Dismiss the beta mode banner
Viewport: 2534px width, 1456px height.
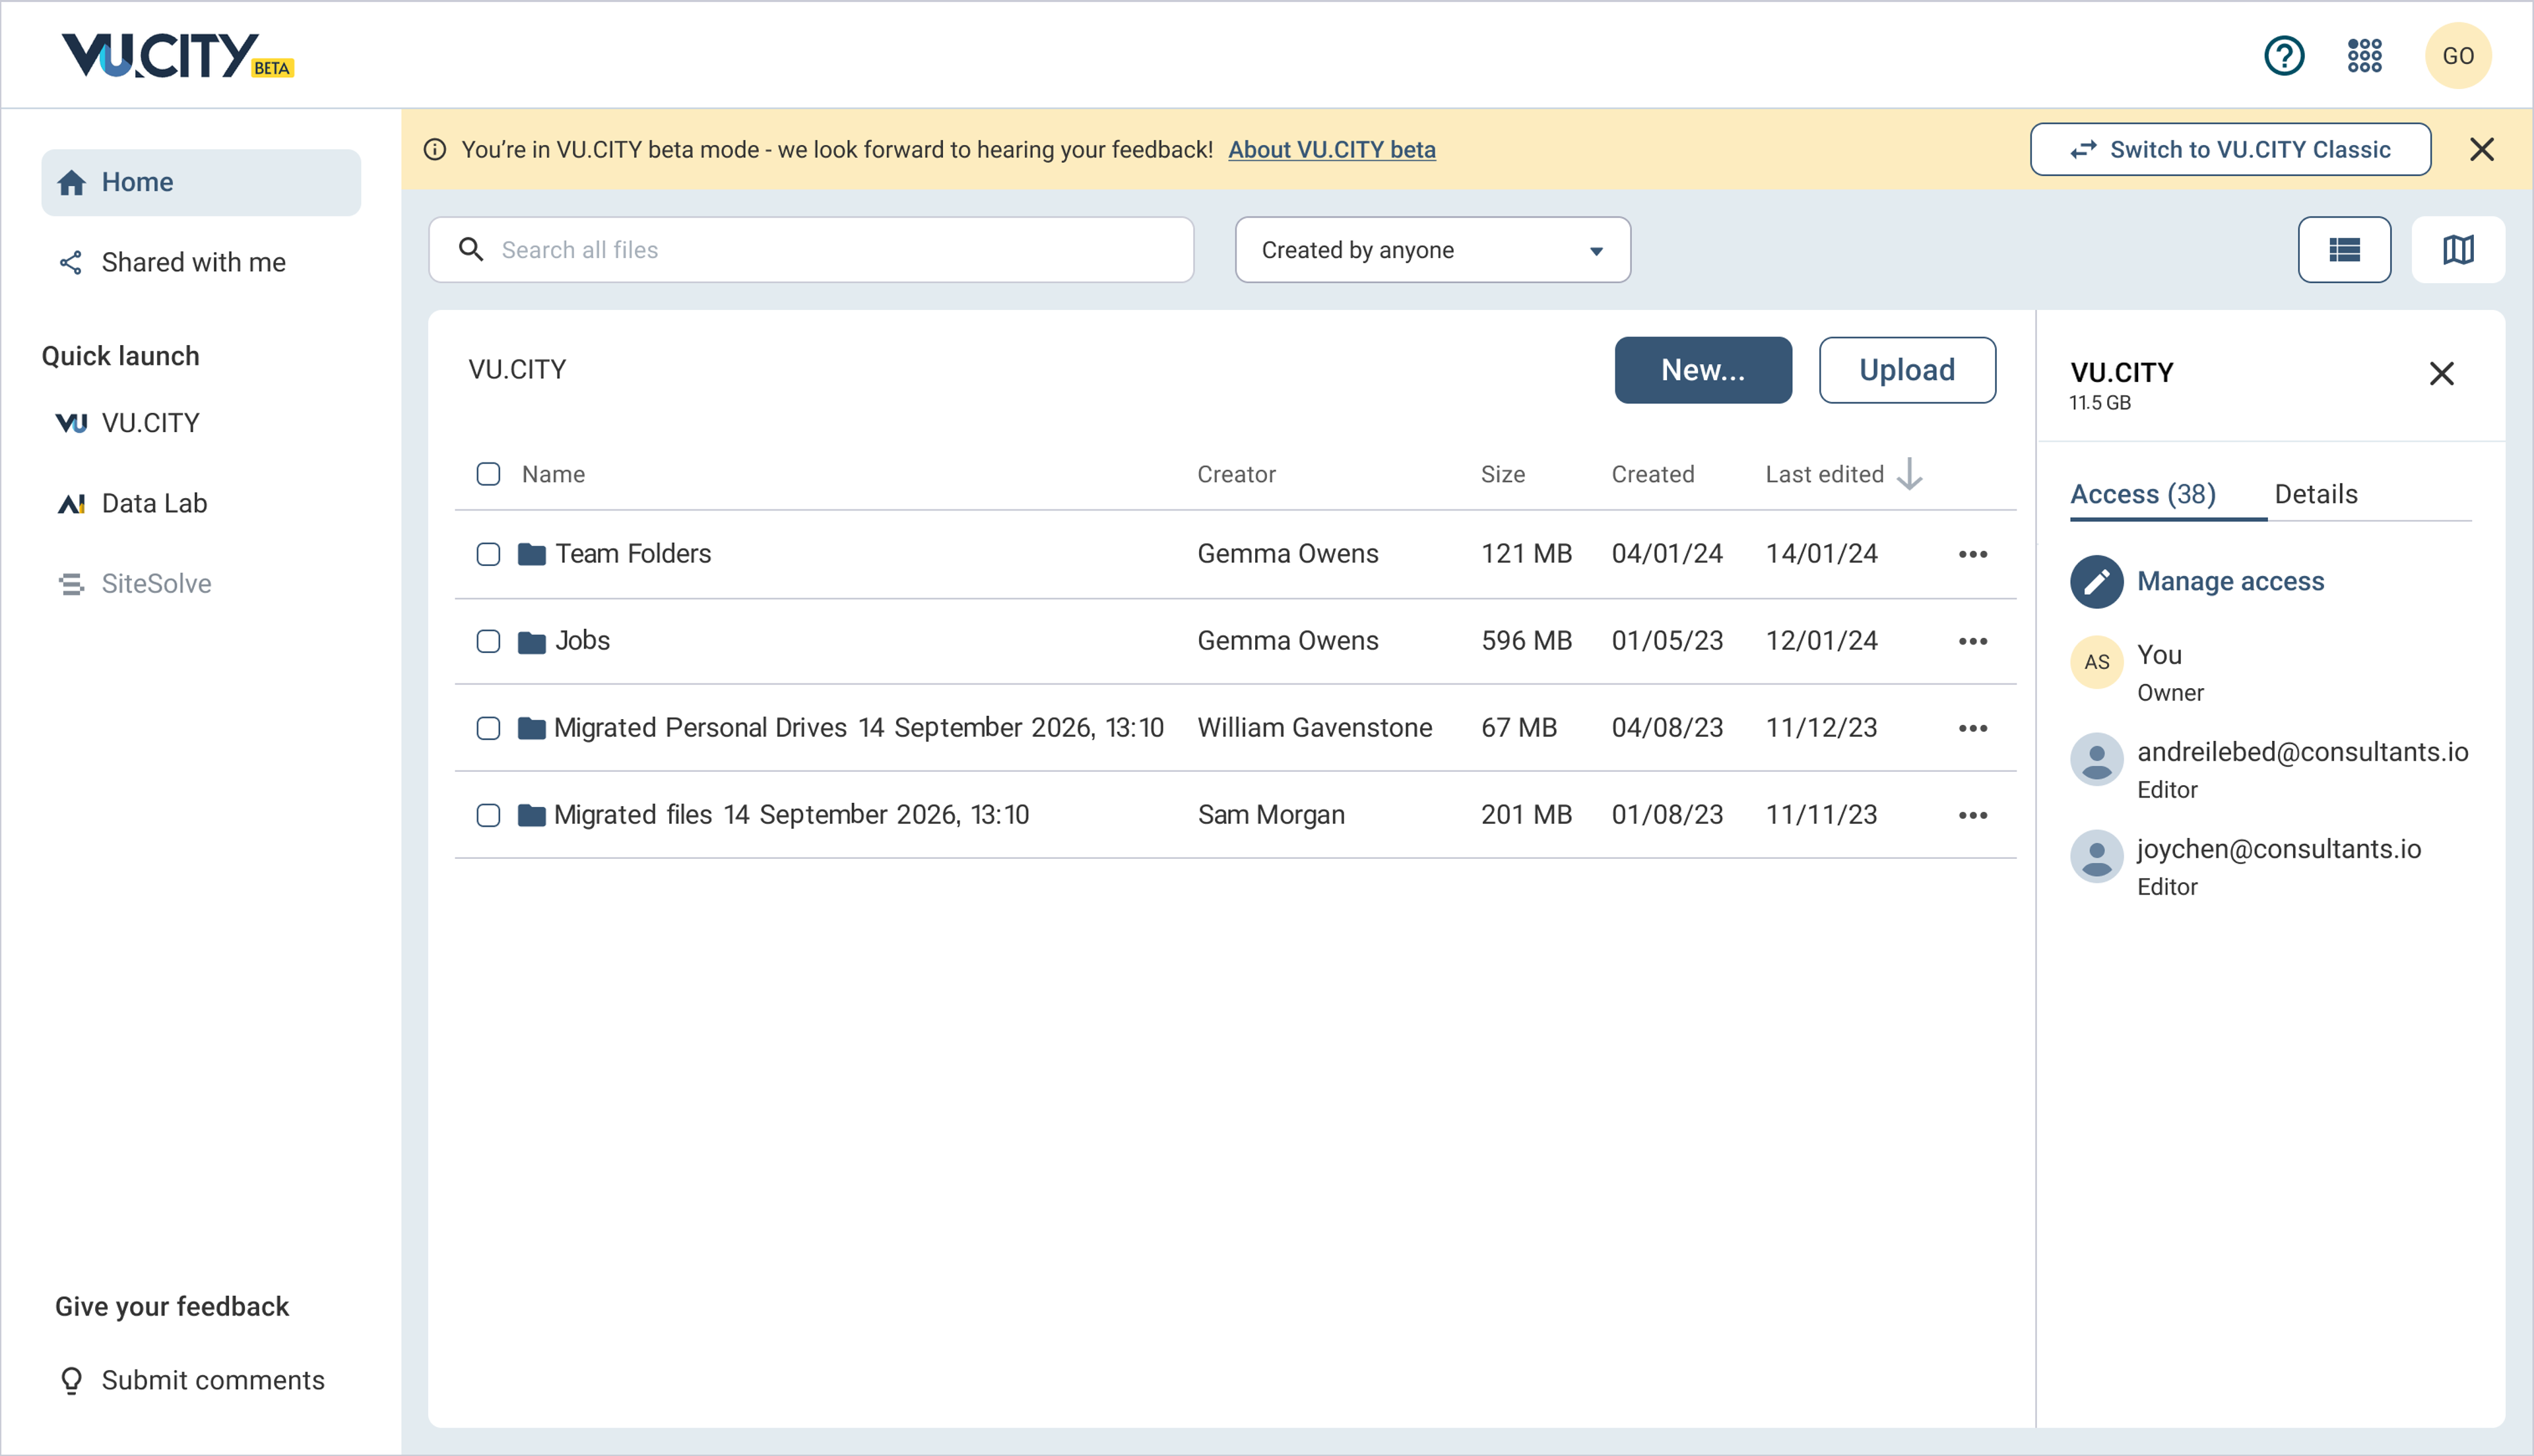(2481, 150)
